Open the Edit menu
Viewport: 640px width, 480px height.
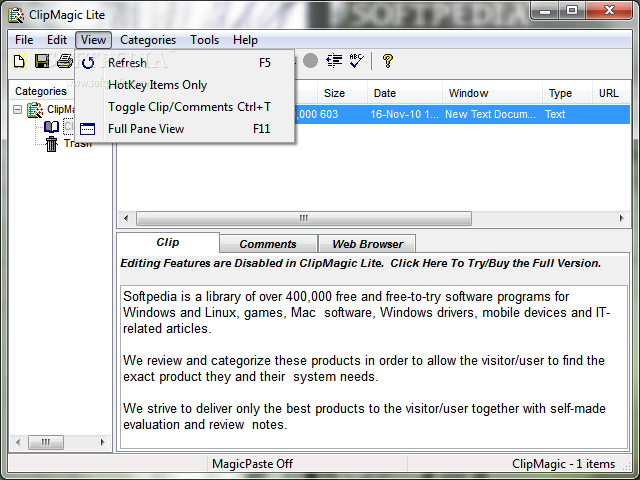click(57, 40)
